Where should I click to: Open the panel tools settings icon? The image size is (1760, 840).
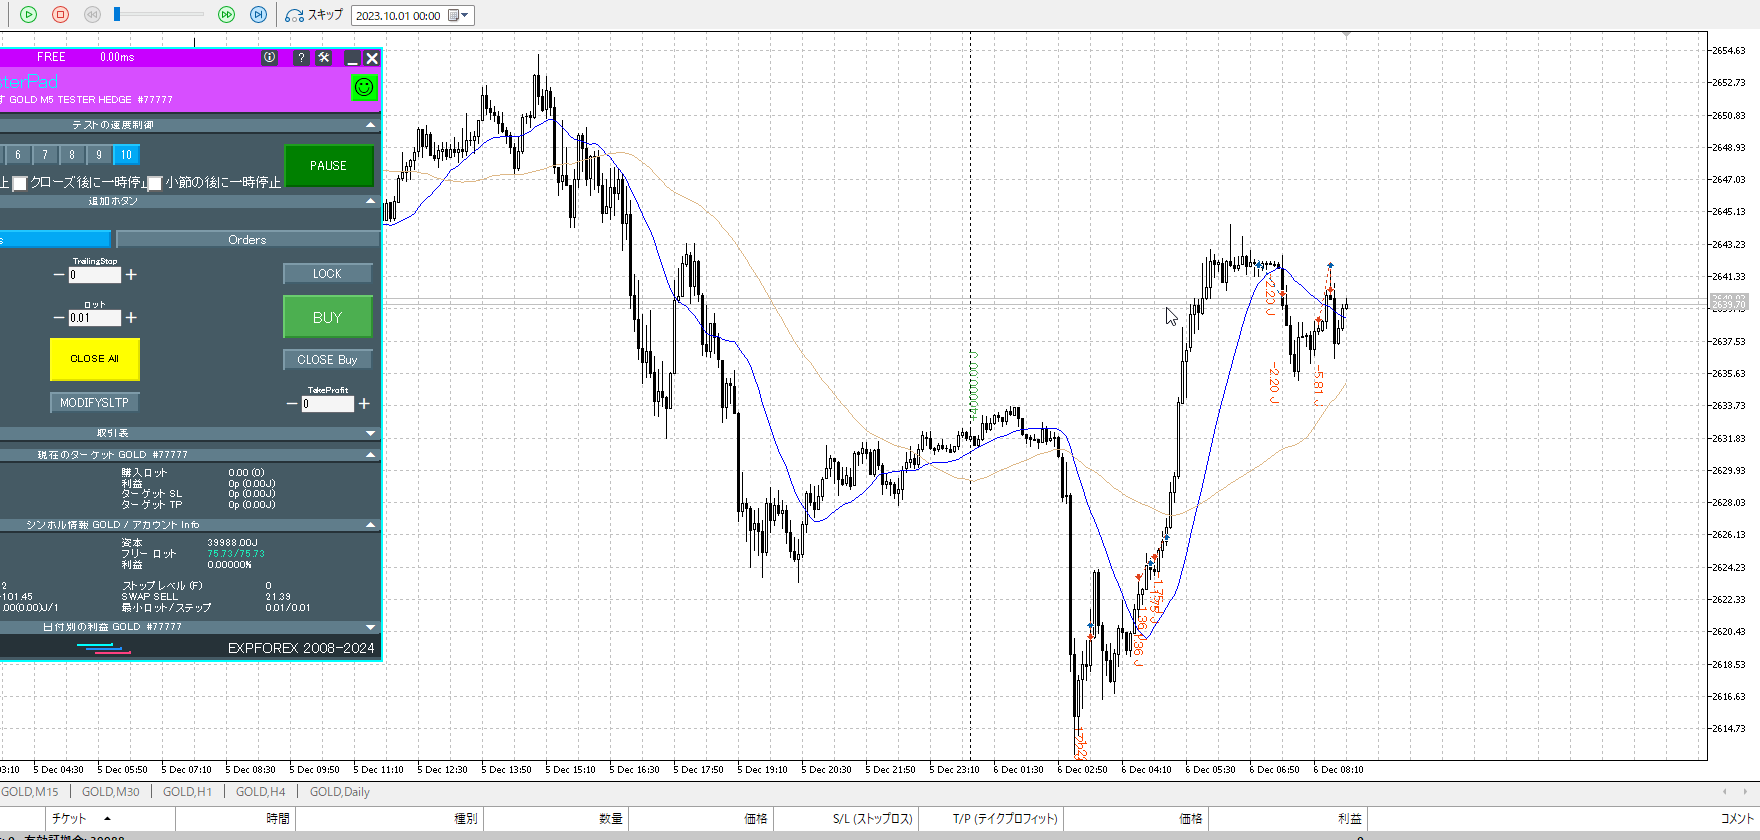(x=324, y=58)
